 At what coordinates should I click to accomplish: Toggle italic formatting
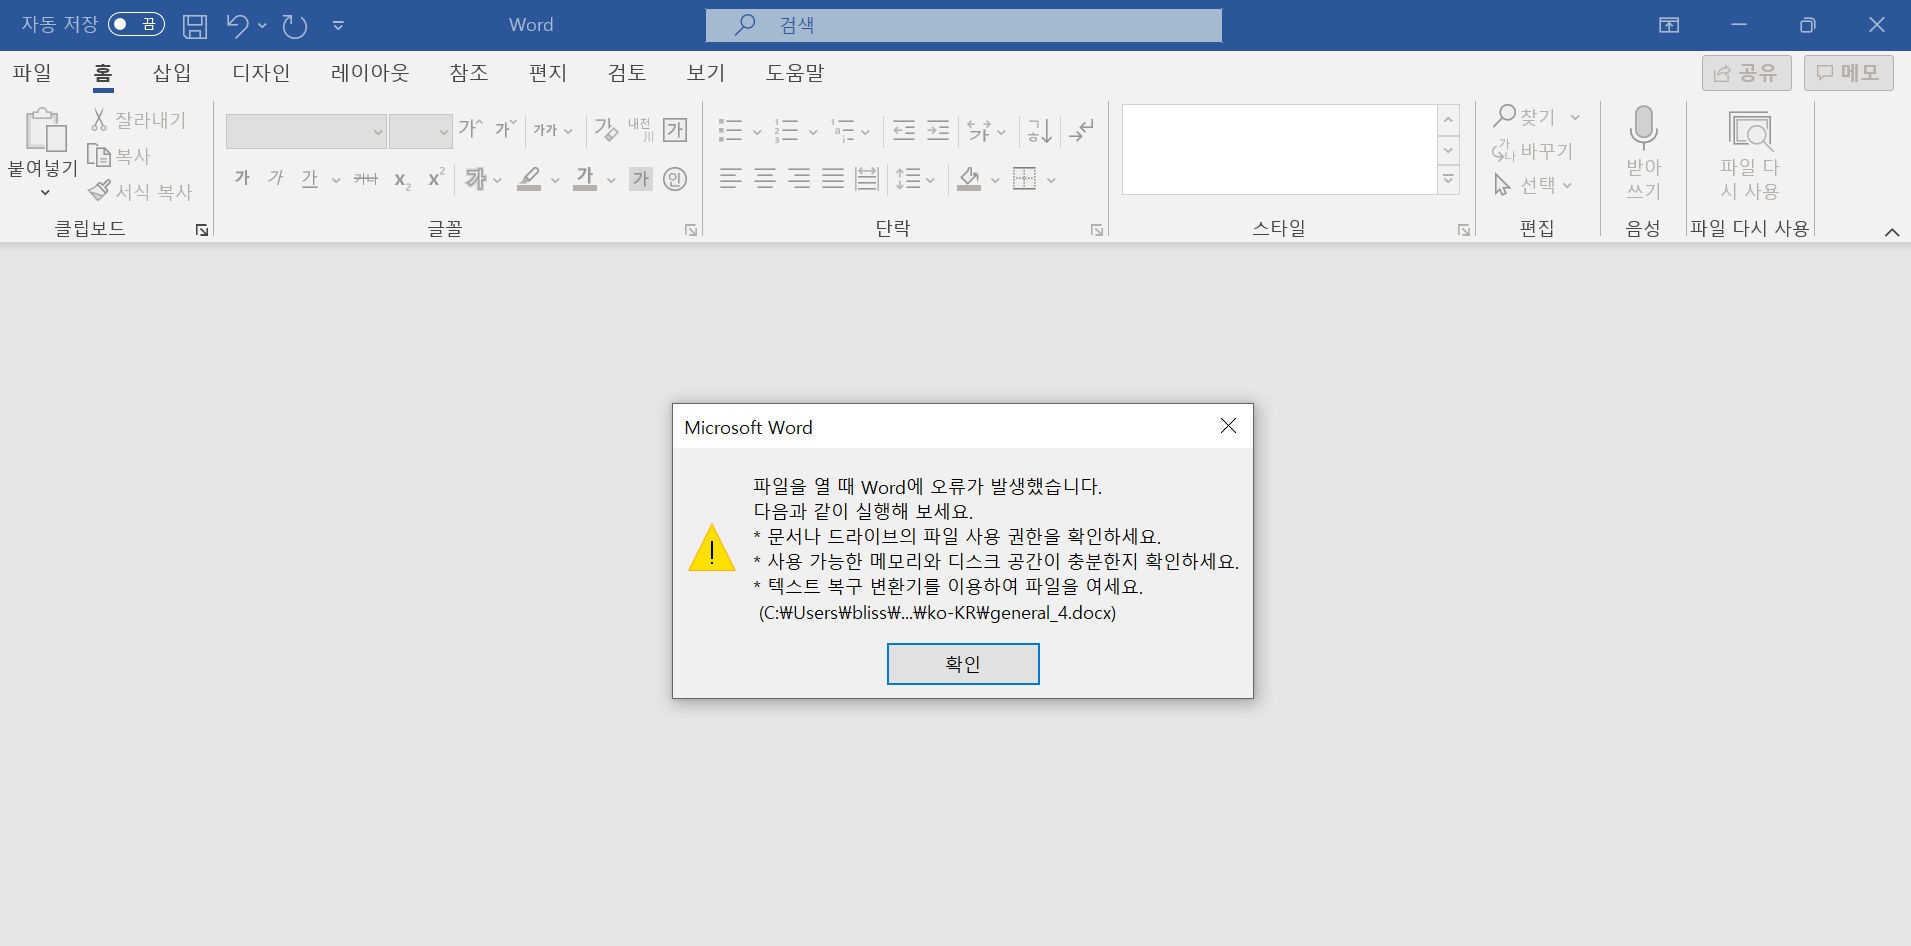point(276,179)
